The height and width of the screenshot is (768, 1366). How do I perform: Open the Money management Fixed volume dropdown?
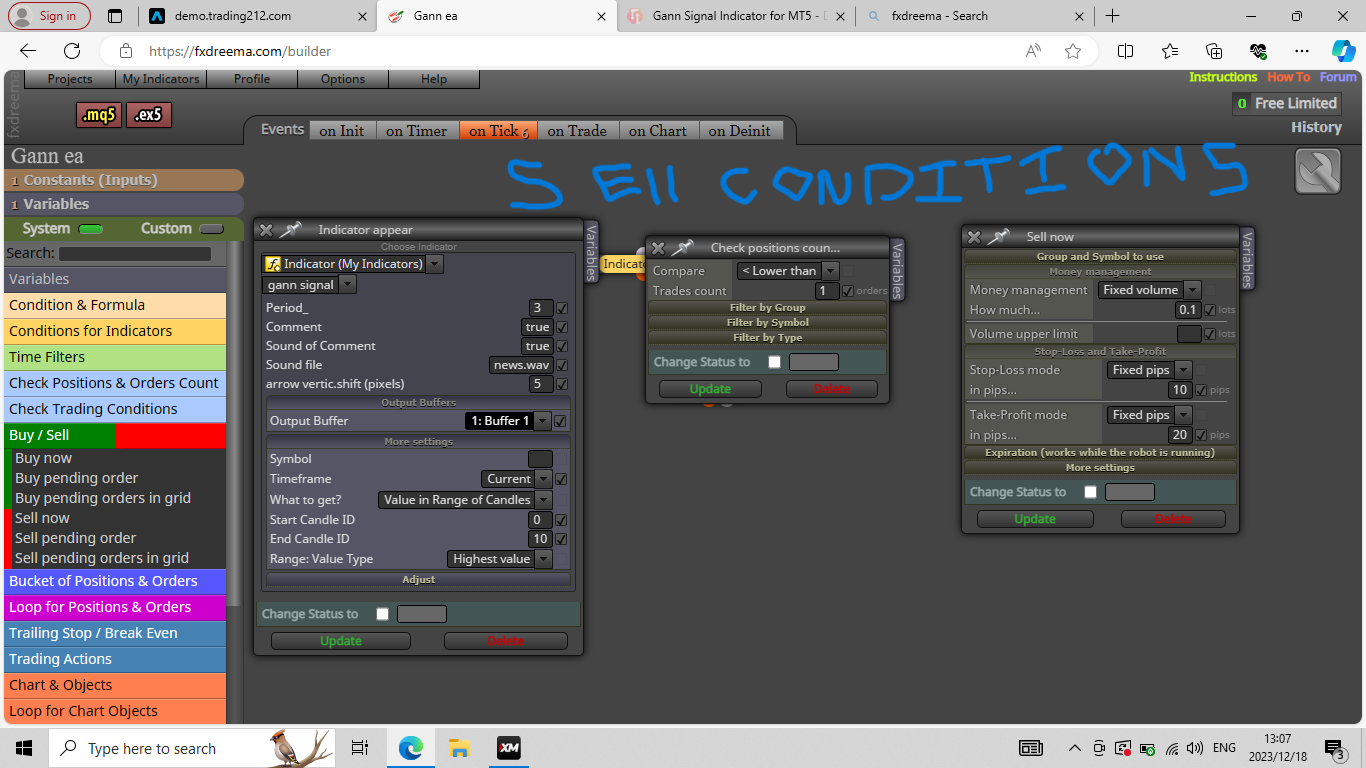point(1192,290)
